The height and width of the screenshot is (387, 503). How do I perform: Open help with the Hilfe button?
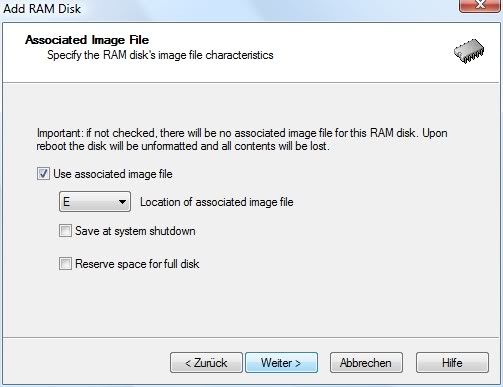[x=452, y=363]
